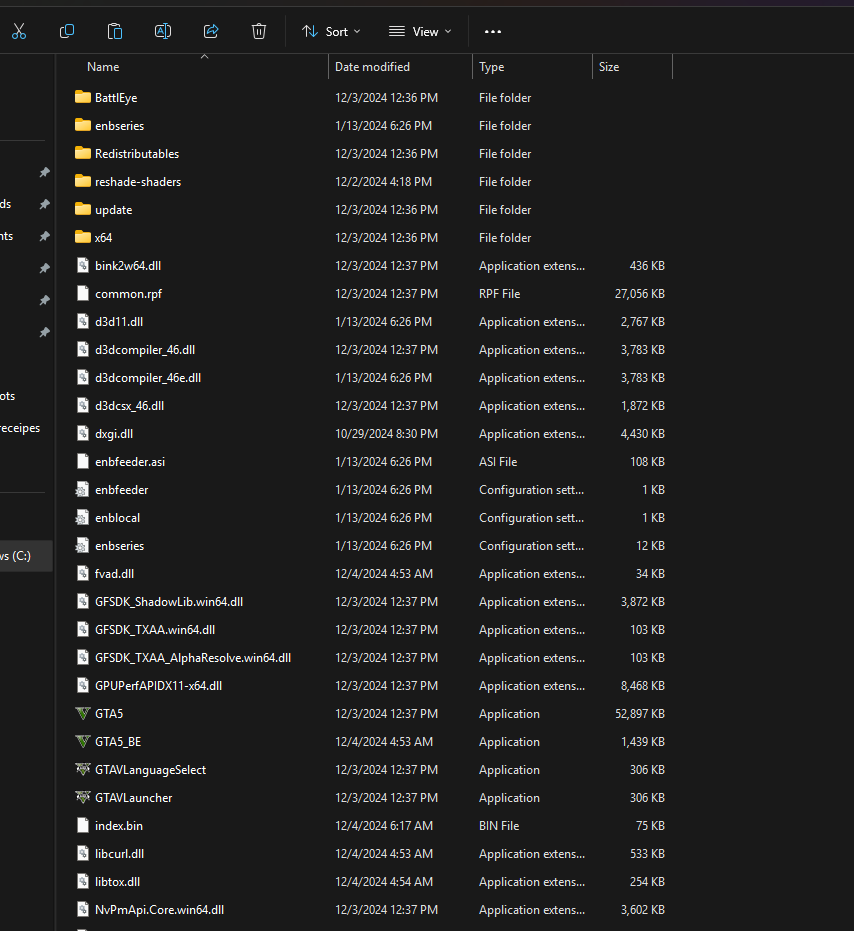Click the Cut (scissors) toolbar icon

18,31
